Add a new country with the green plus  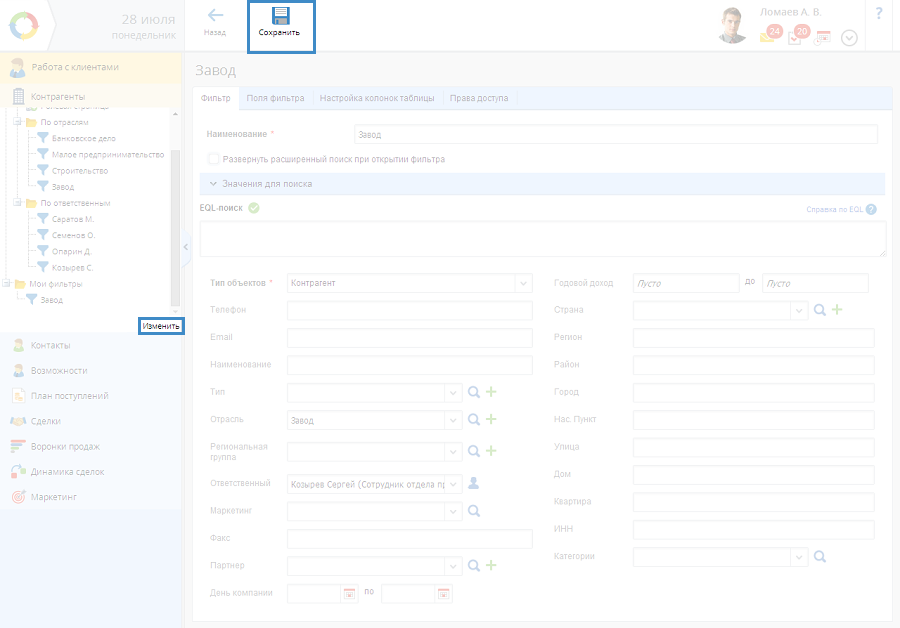[x=837, y=311]
